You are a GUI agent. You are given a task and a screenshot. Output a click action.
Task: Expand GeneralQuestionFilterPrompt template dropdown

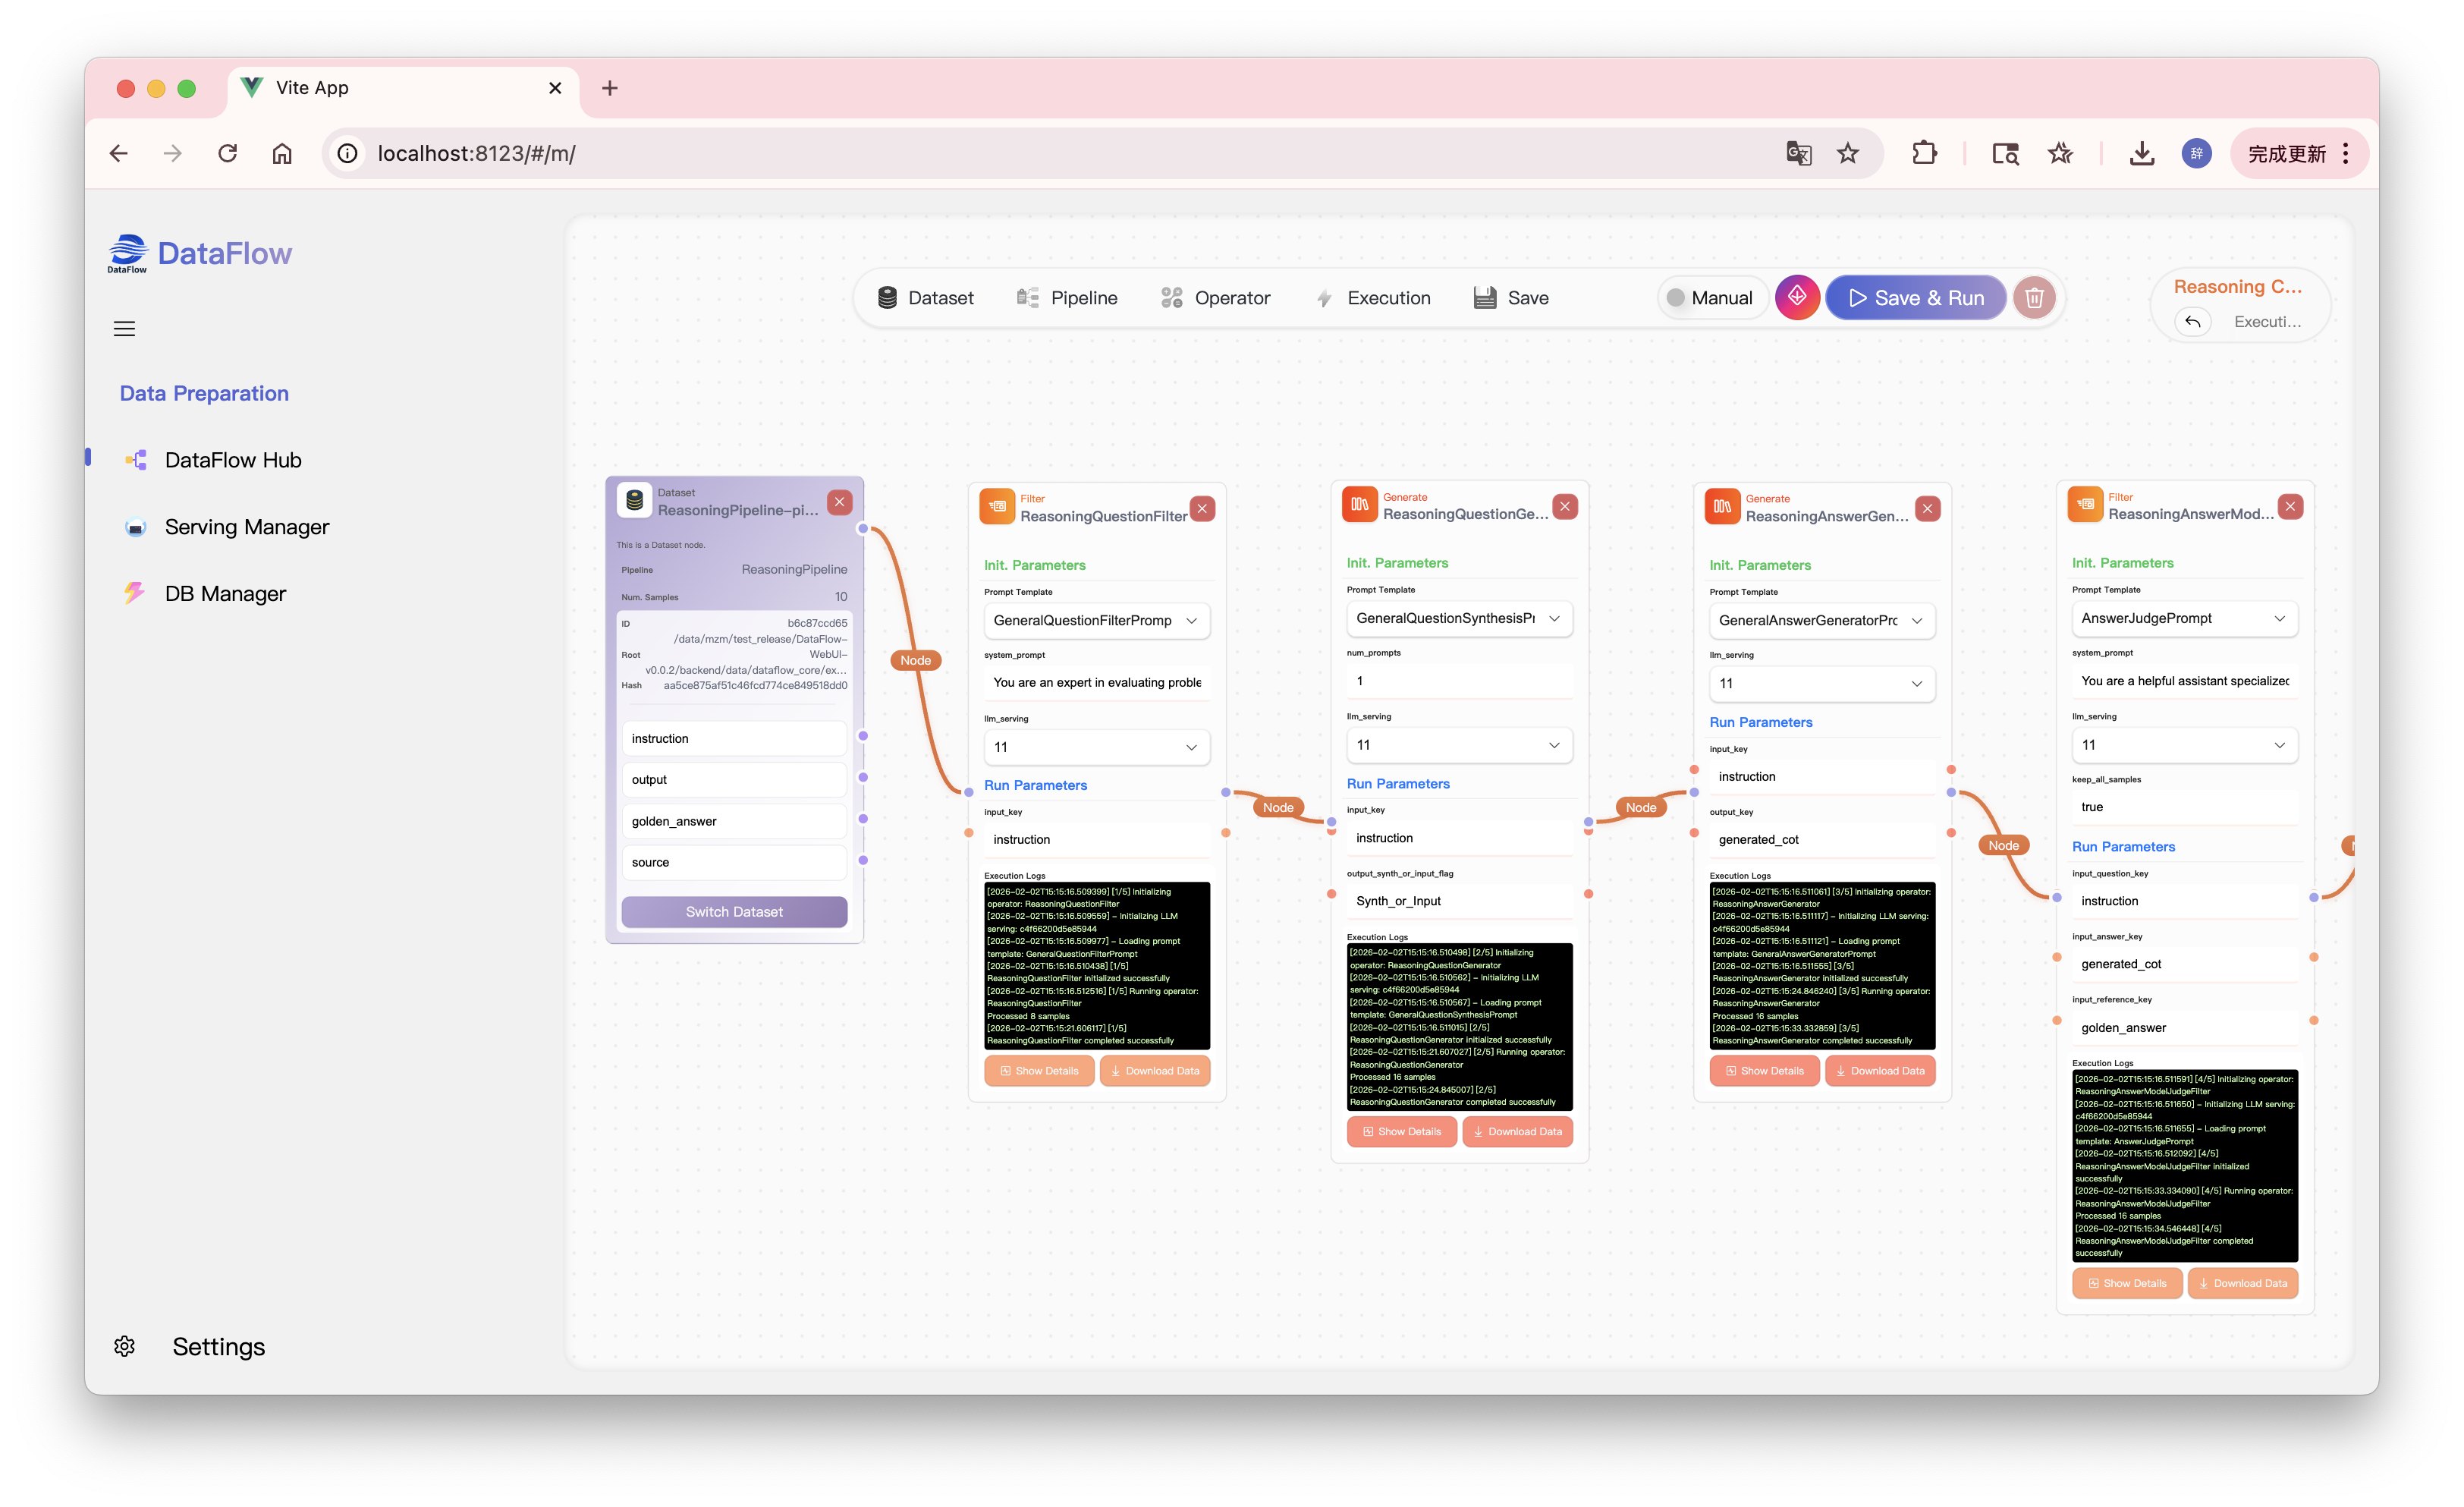pyautogui.click(x=1096, y=620)
